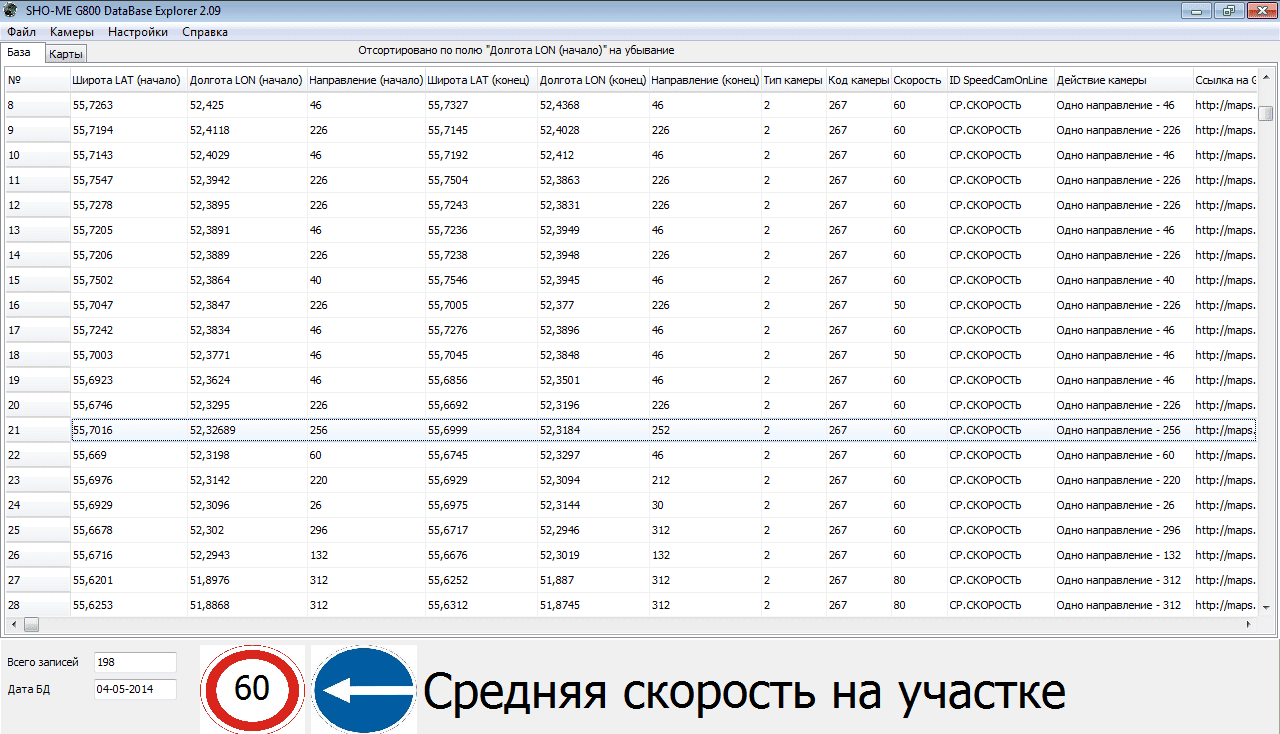
Task: Open the Камеры menu
Action: pos(72,32)
